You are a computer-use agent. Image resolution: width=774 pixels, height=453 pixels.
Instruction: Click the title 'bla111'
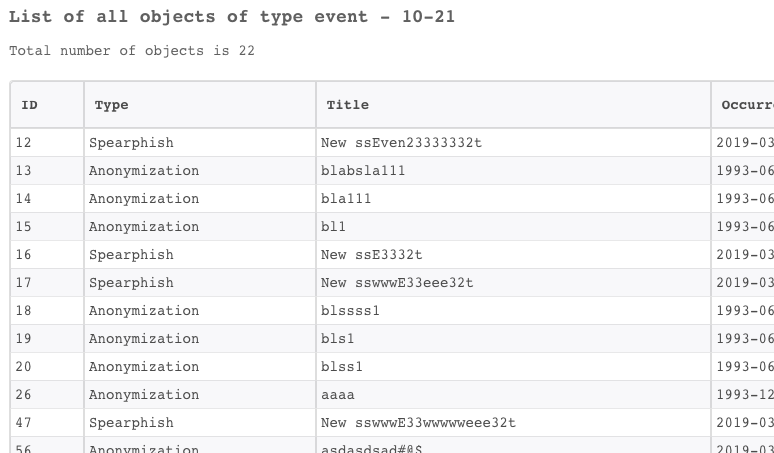pos(346,199)
